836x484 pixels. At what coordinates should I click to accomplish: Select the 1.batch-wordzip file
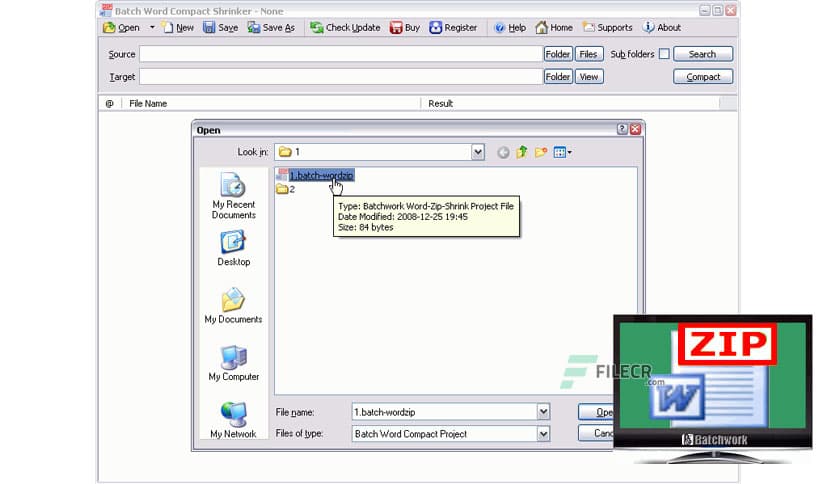pos(316,175)
